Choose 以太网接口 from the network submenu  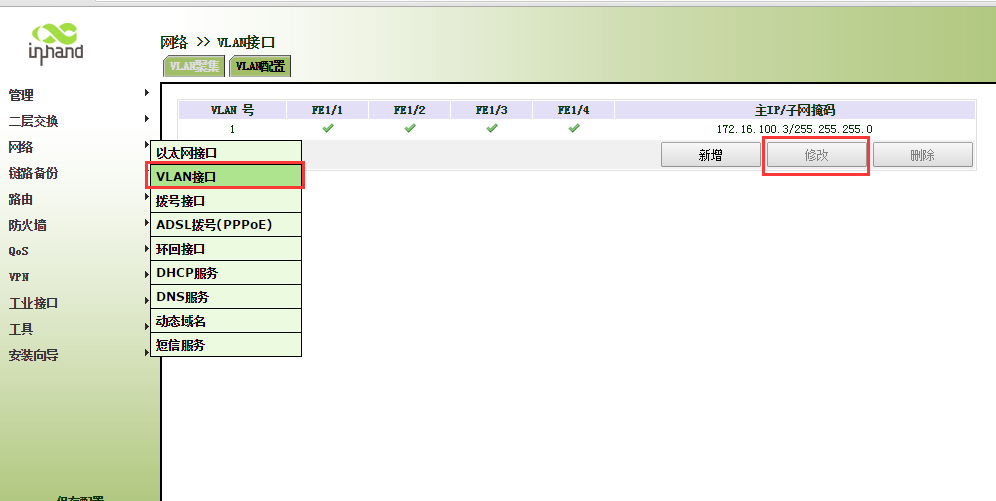click(226, 153)
